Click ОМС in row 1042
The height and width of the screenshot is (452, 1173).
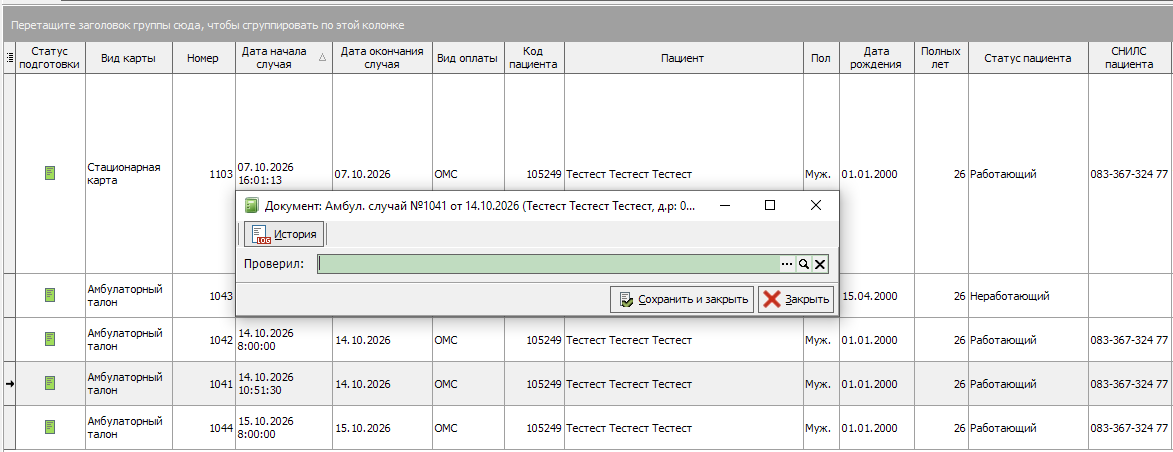click(468, 340)
